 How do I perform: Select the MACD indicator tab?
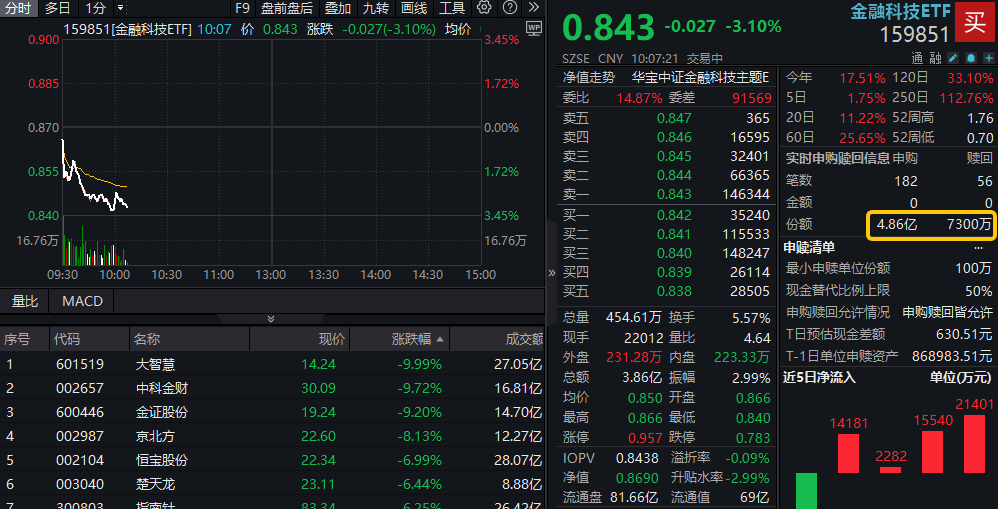(x=82, y=301)
